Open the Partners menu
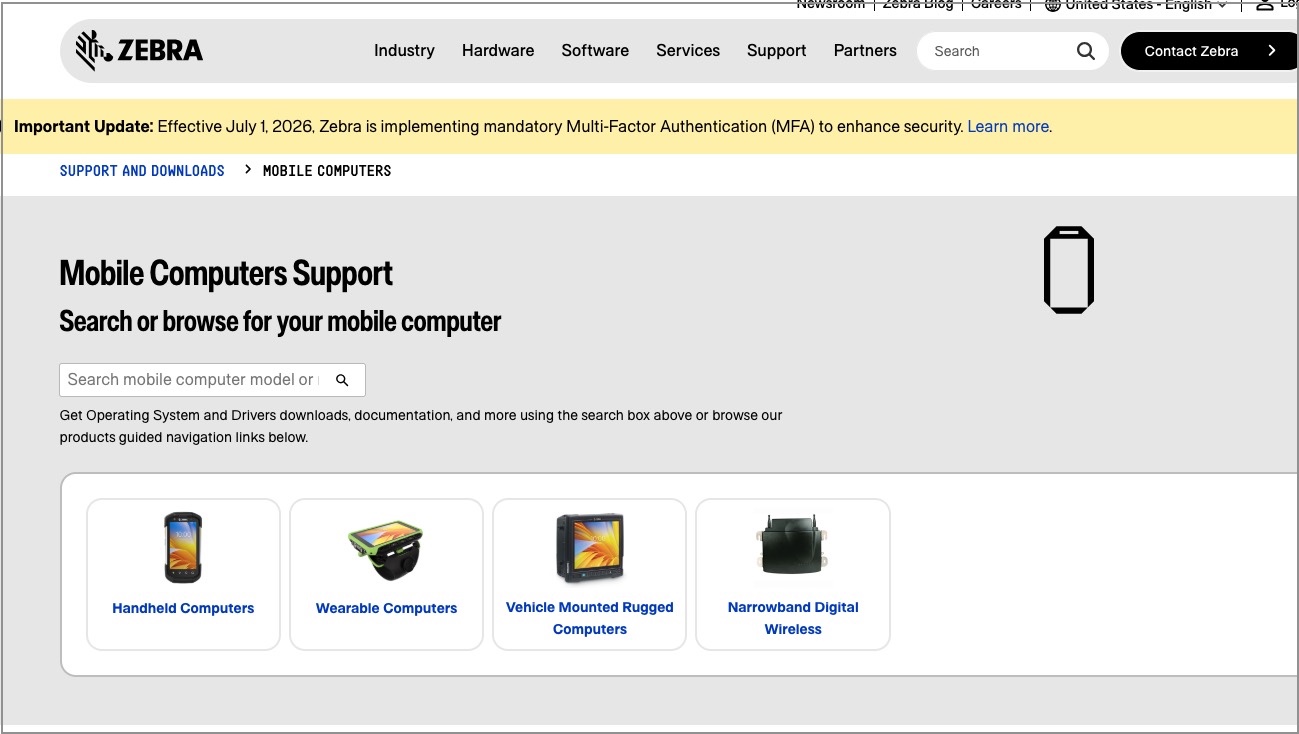The width and height of the screenshot is (1299, 734). (865, 51)
